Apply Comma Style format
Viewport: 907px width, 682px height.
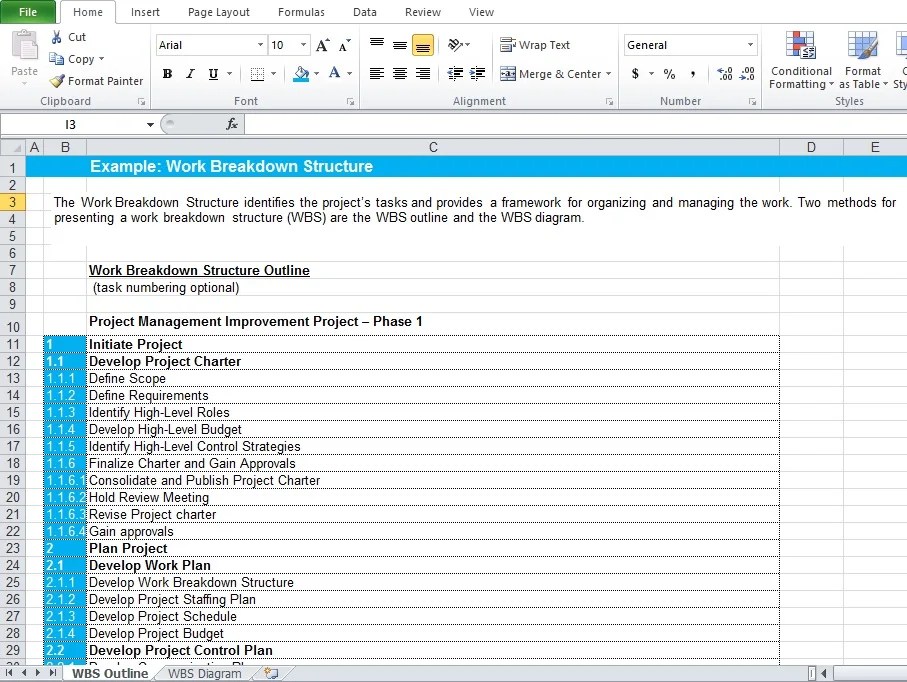click(692, 73)
